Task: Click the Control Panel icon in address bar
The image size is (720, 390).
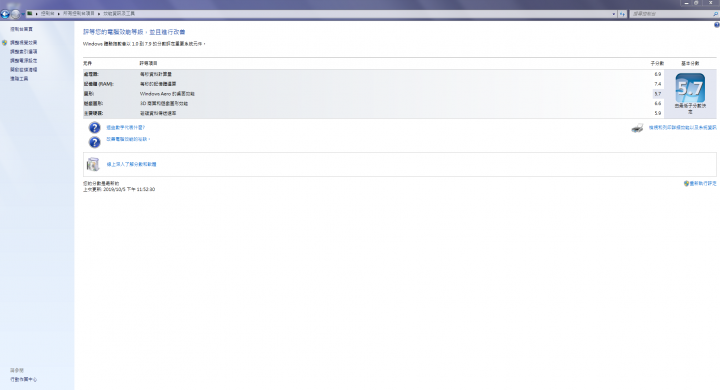Action: coord(29,14)
